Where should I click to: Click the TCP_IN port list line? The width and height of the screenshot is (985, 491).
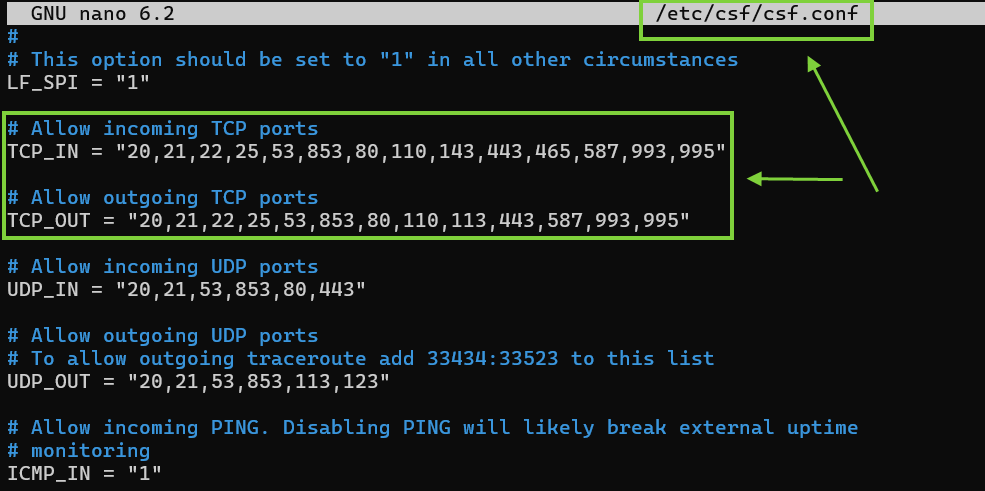pos(366,151)
